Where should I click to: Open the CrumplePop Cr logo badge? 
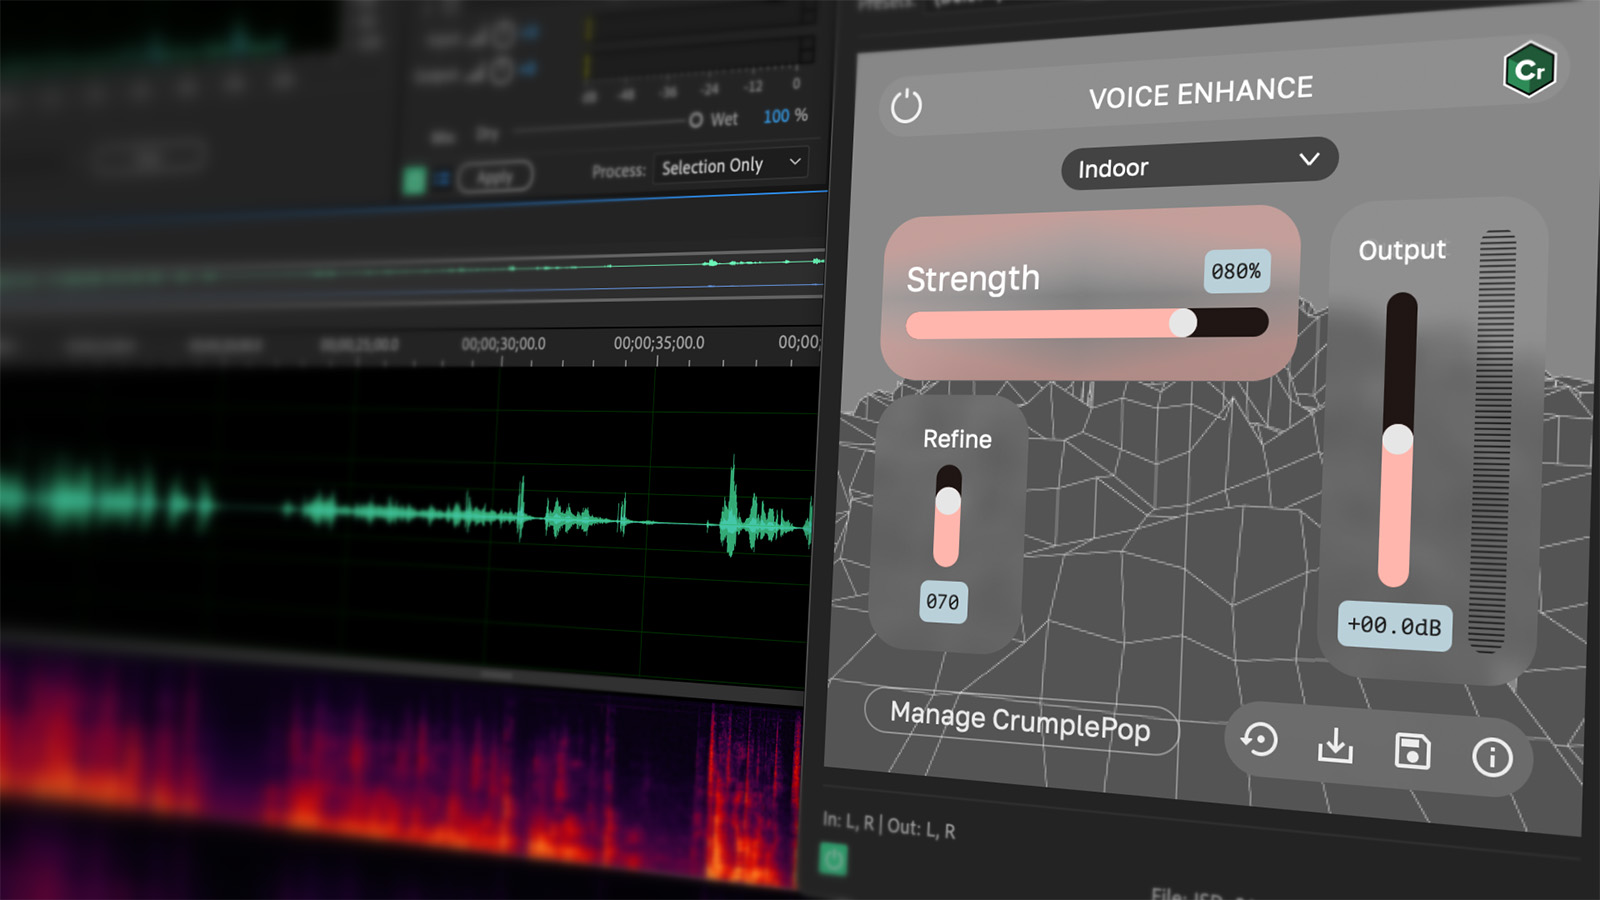pos(1530,69)
